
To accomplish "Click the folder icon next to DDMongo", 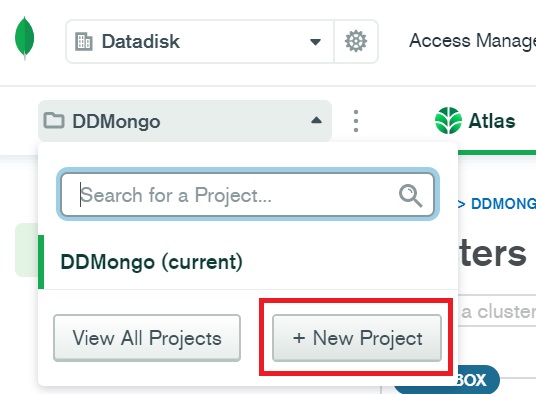I will pyautogui.click(x=54, y=121).
